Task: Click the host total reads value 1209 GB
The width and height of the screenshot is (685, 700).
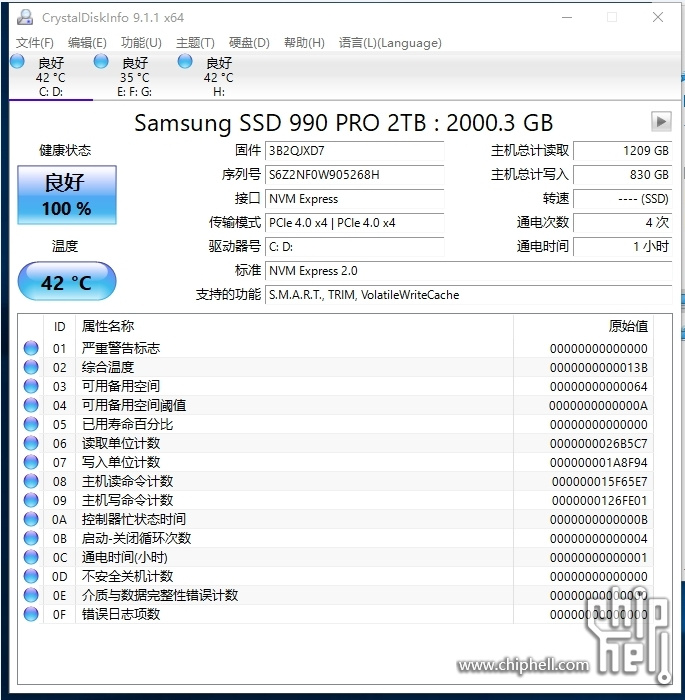Action: point(622,151)
